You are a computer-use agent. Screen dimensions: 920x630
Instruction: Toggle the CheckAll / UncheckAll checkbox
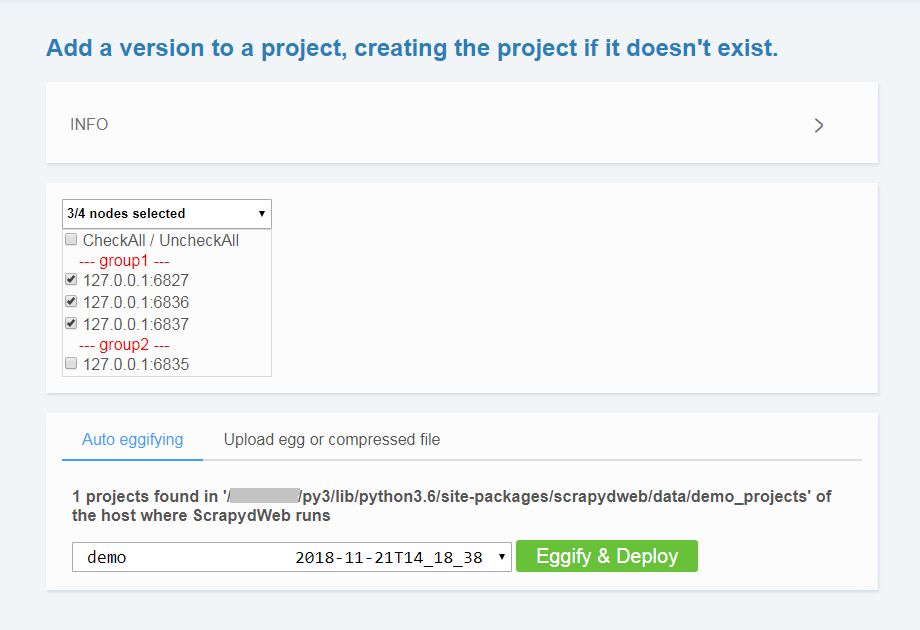point(71,240)
